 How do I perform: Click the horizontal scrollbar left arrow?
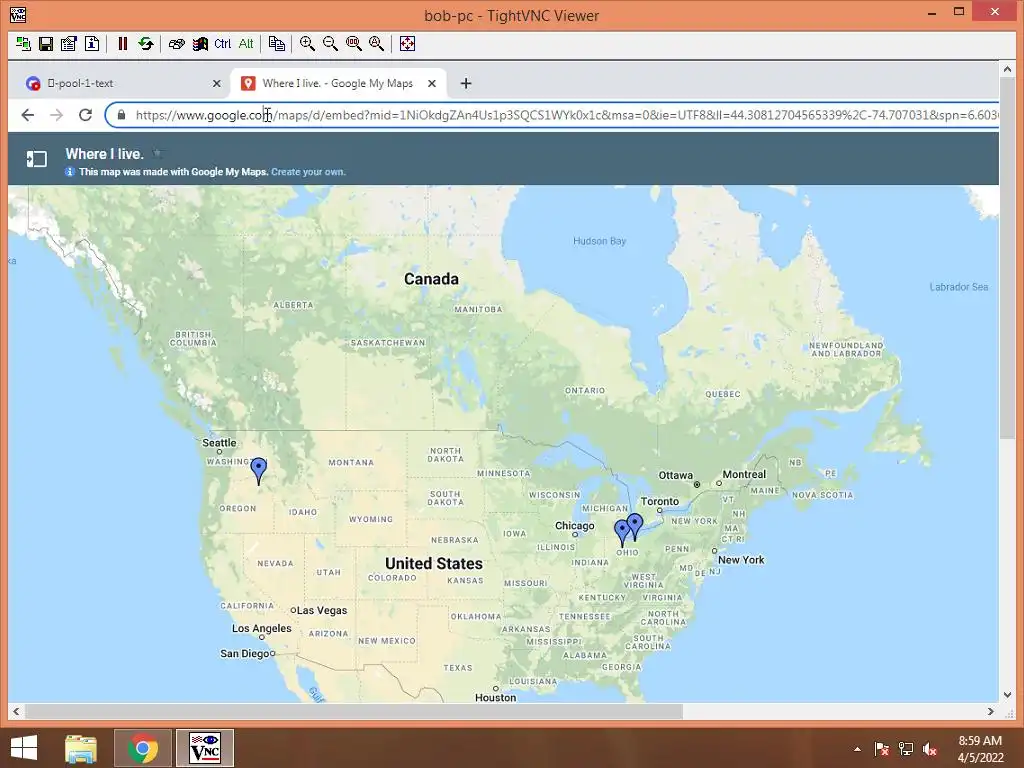click(16, 711)
